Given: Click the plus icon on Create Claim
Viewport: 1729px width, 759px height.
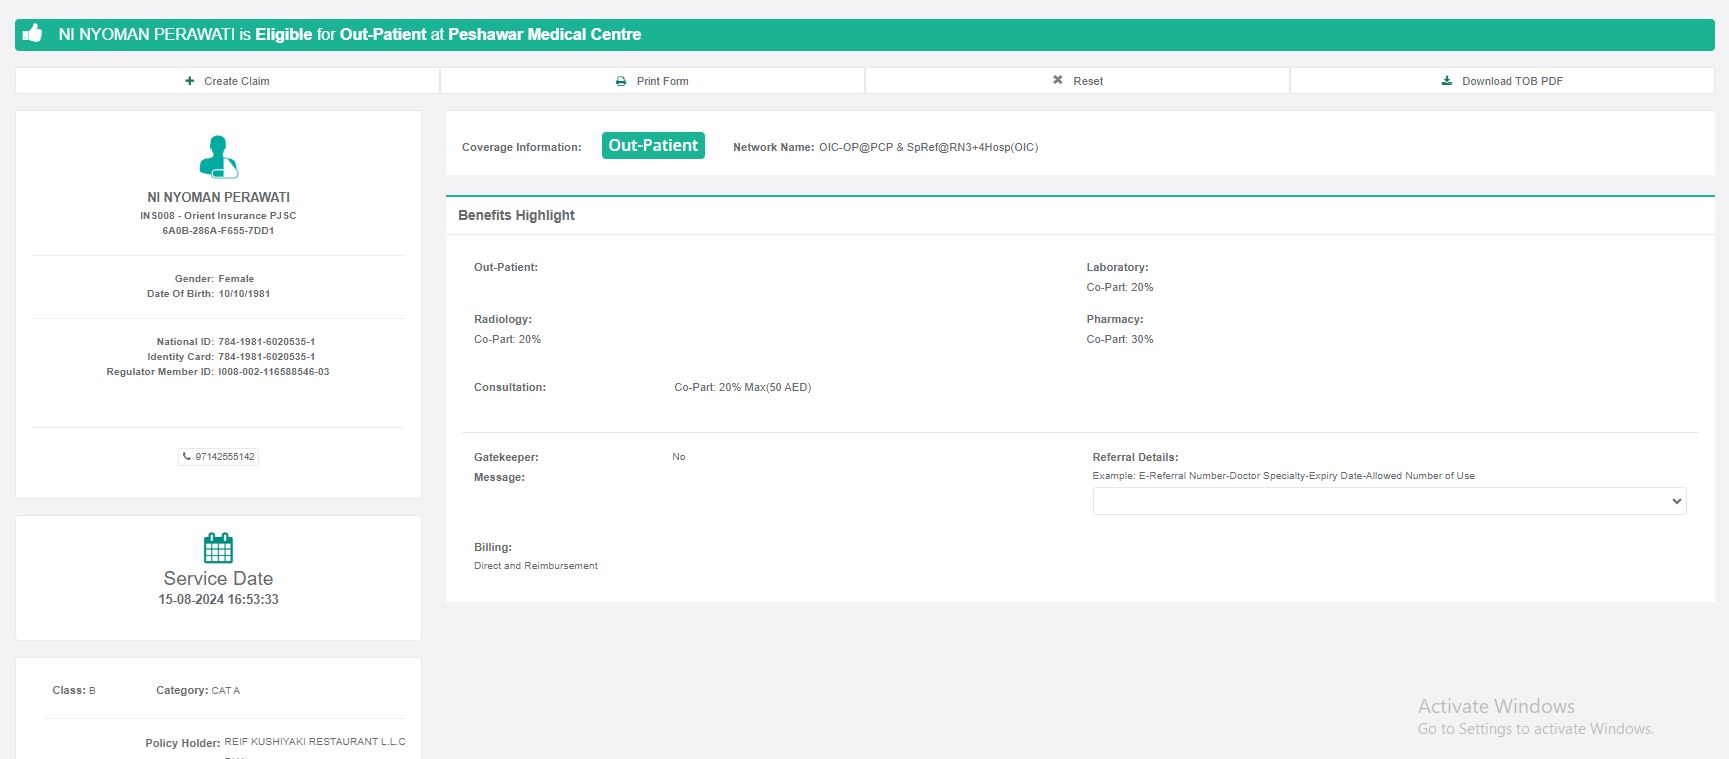Looking at the screenshot, I should tap(190, 81).
